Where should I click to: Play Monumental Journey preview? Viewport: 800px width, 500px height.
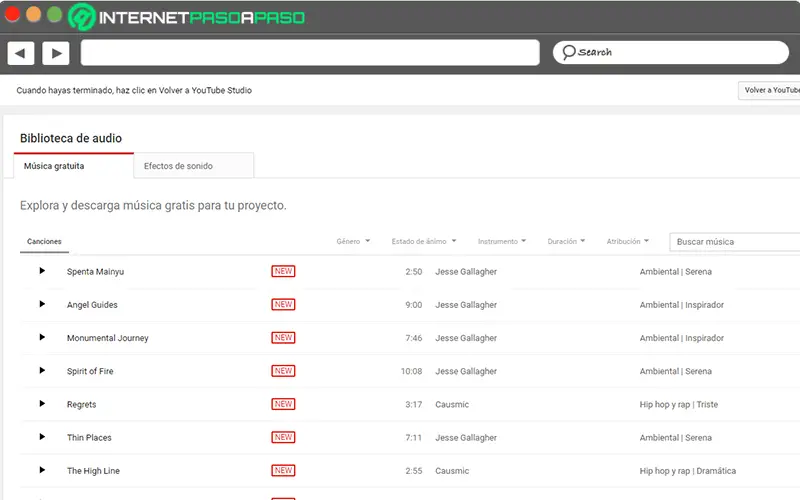pyautogui.click(x=42, y=337)
